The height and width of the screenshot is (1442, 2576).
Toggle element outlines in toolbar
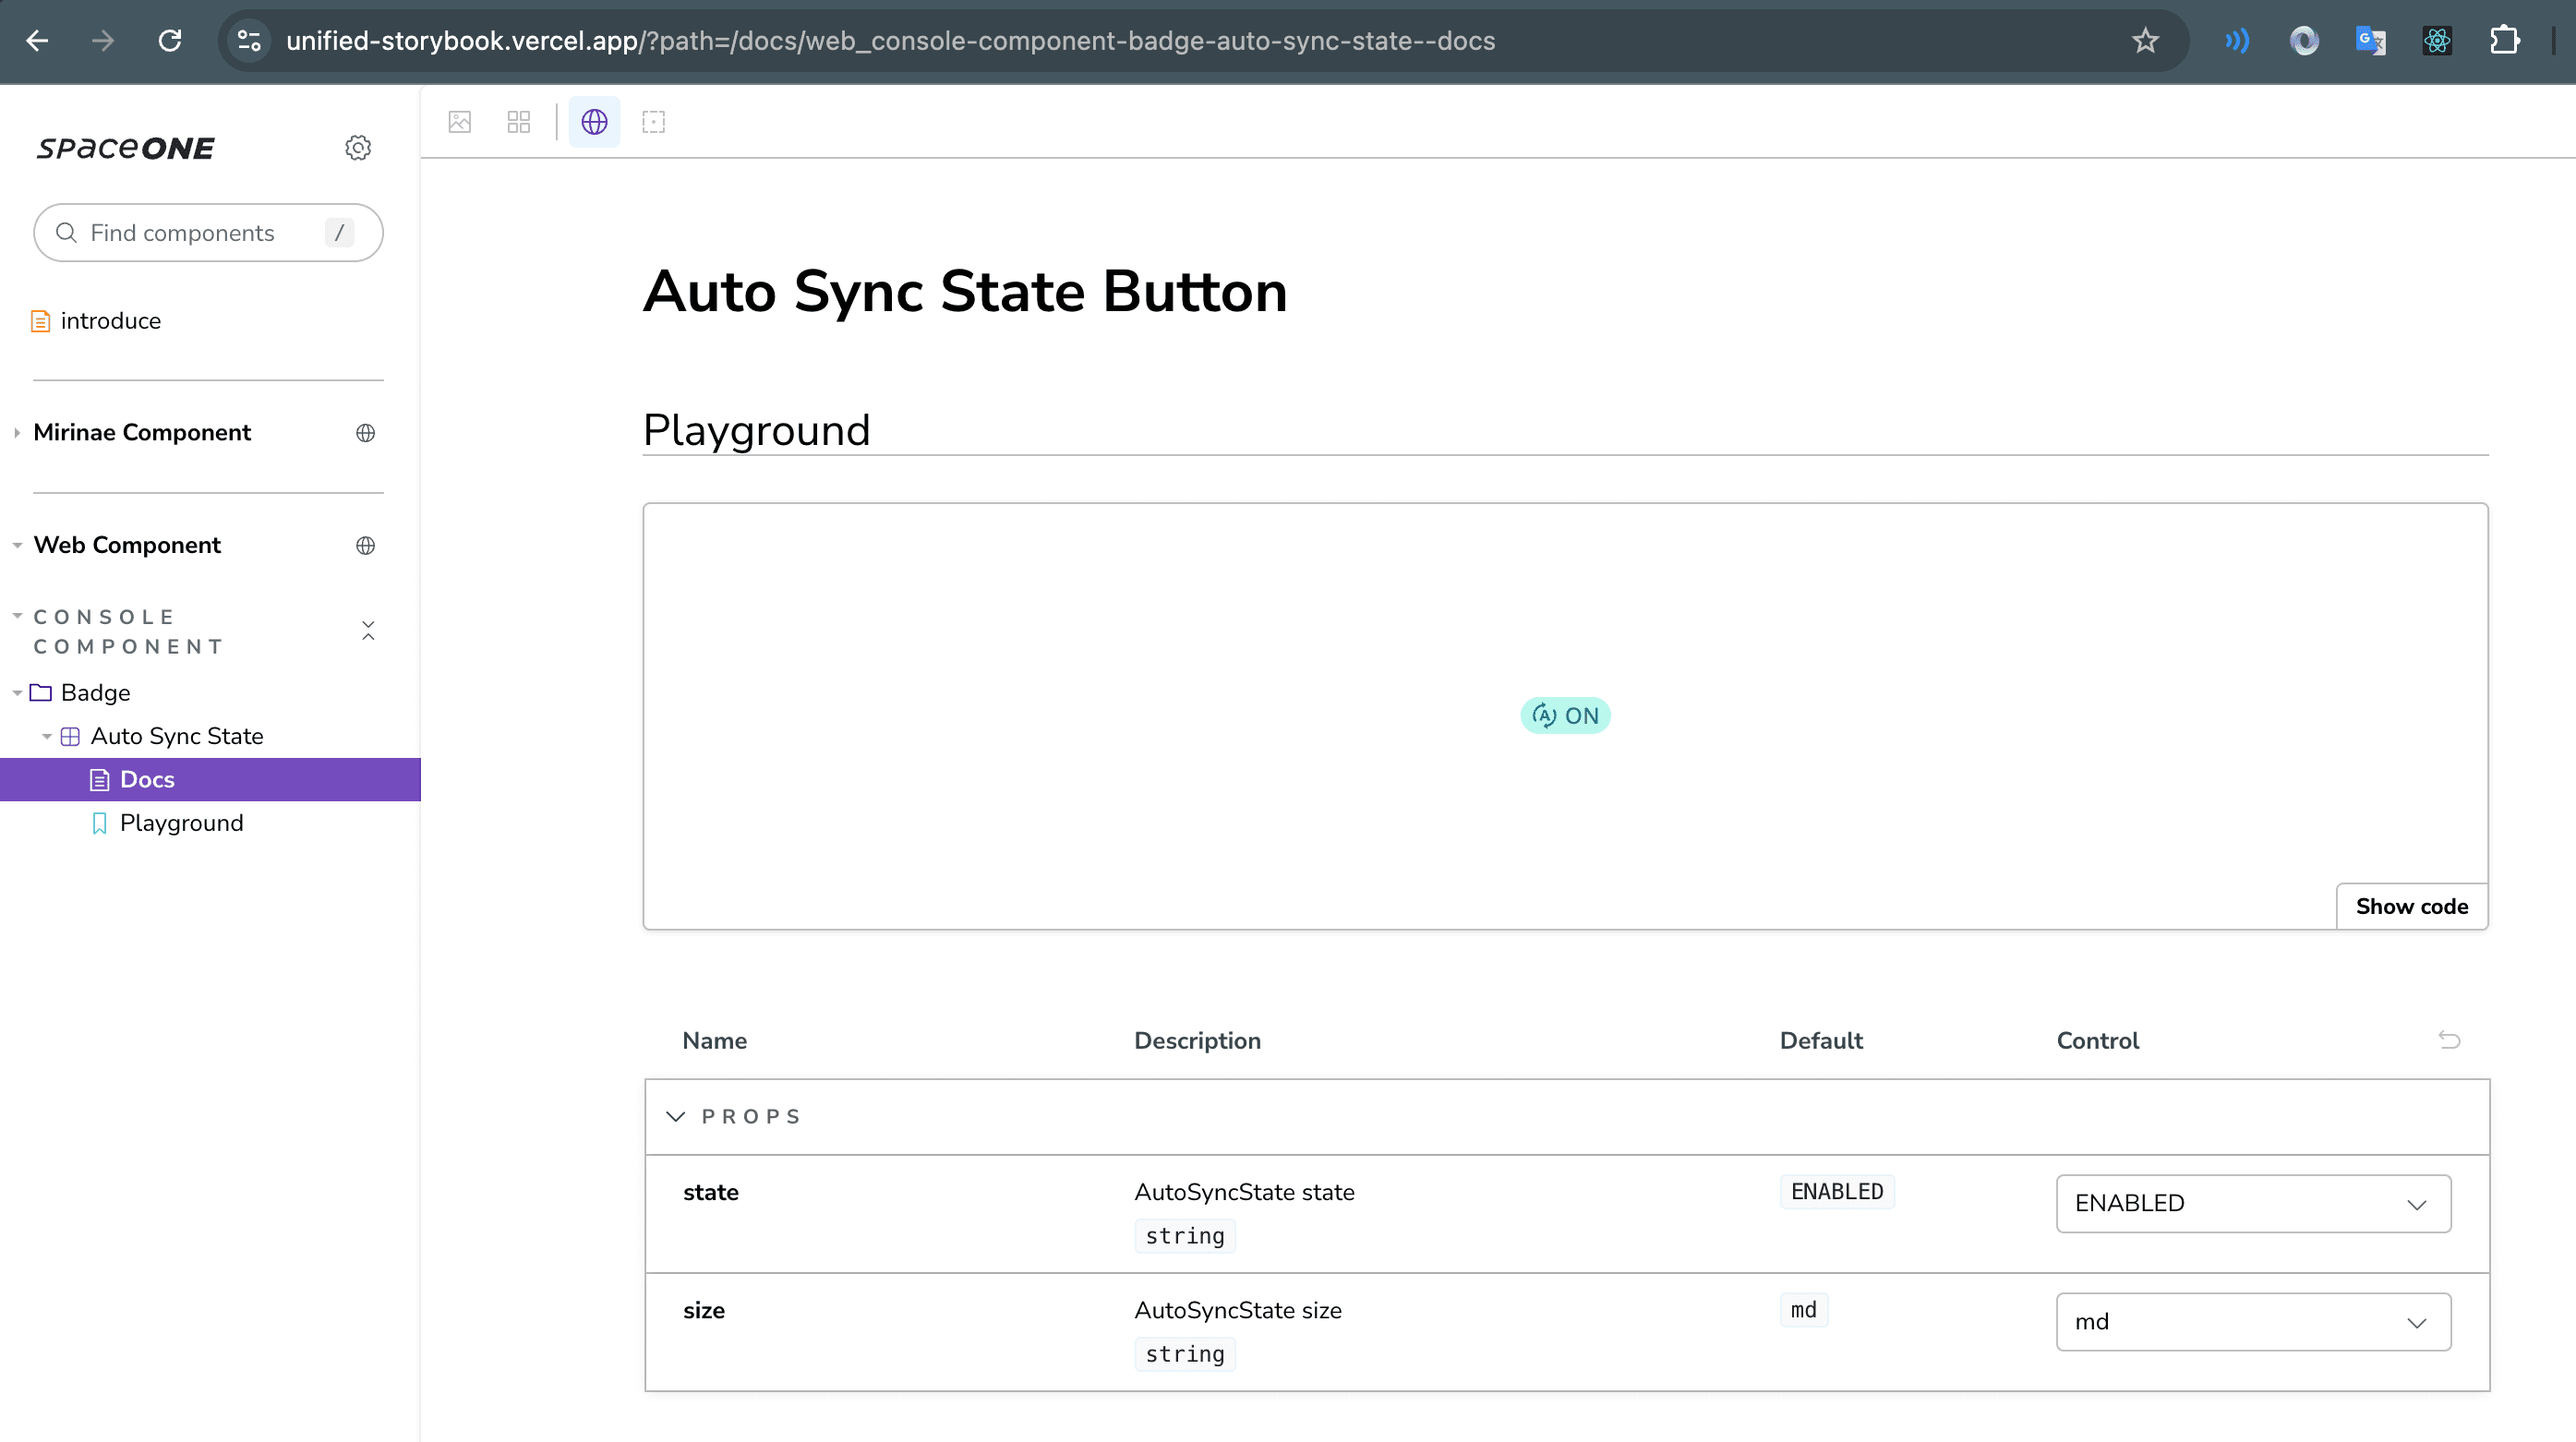click(x=653, y=122)
